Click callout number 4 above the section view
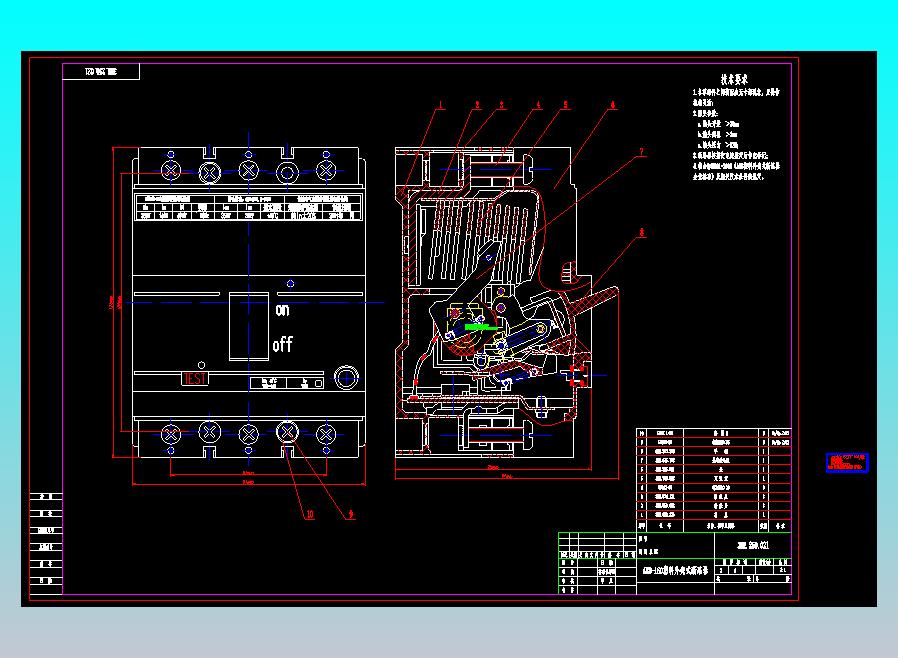The image size is (898, 658). tap(538, 105)
